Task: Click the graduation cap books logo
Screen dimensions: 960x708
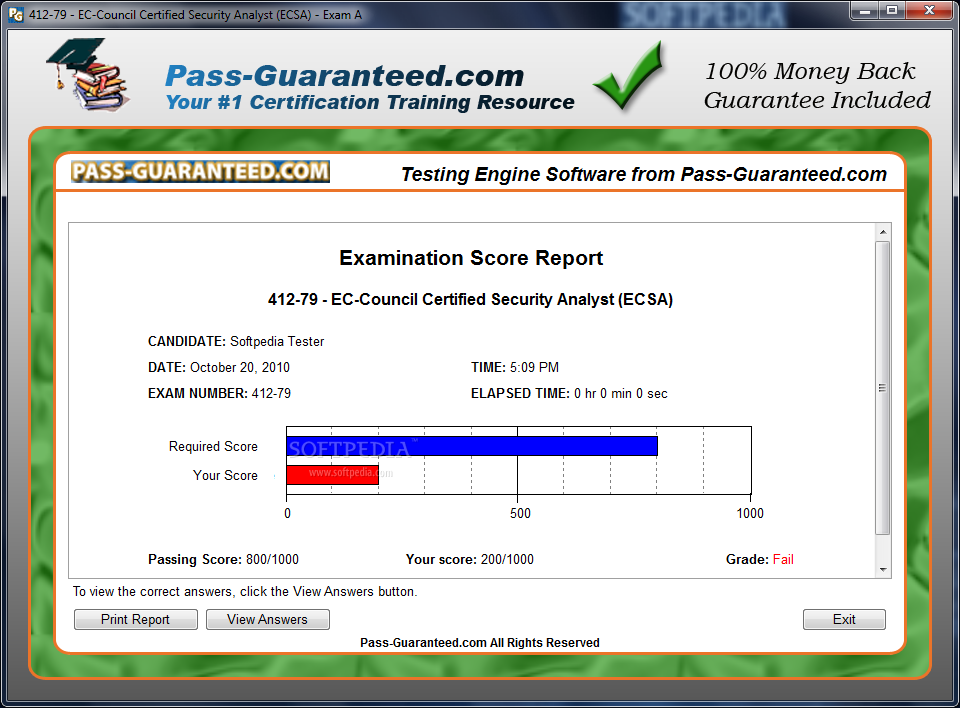Action: (88, 74)
